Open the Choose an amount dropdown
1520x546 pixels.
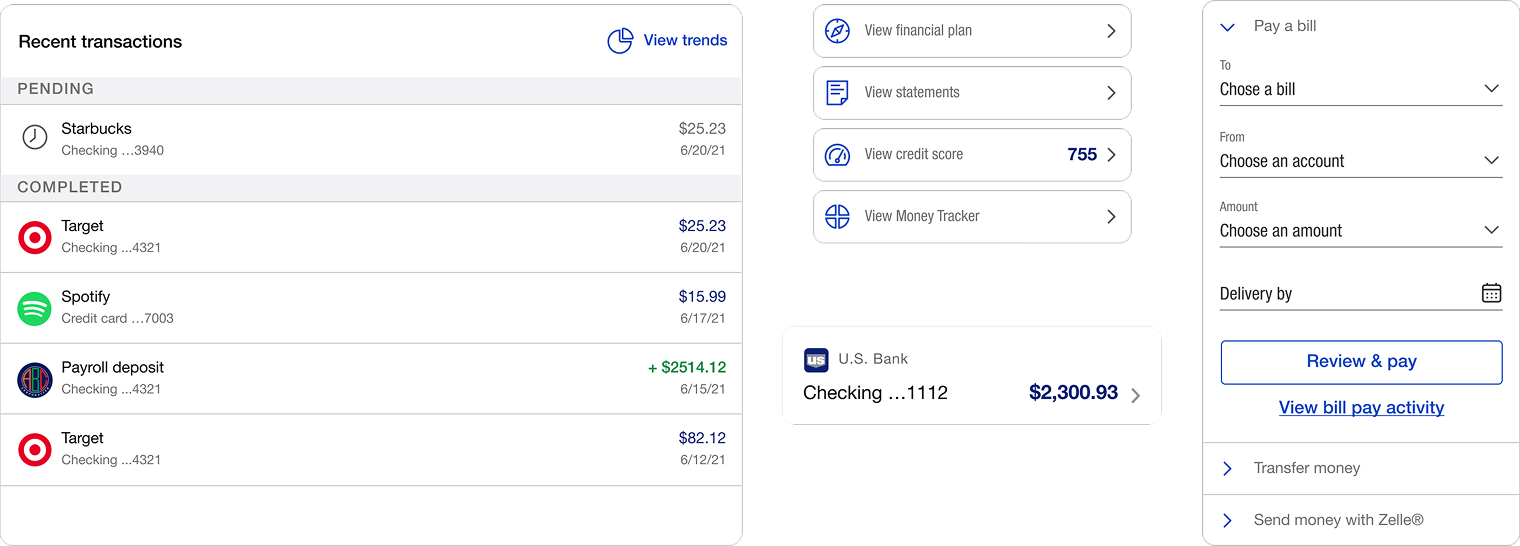point(1361,231)
